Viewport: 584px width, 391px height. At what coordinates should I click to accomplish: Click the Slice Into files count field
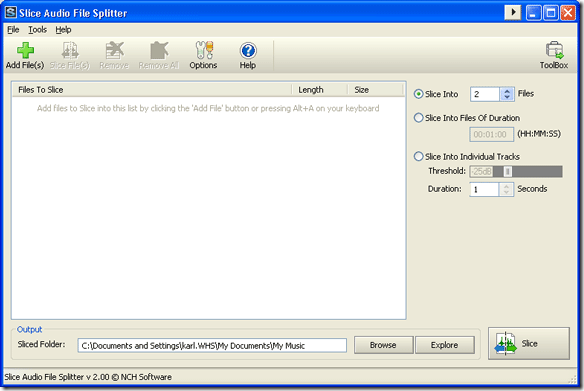[x=485, y=94]
